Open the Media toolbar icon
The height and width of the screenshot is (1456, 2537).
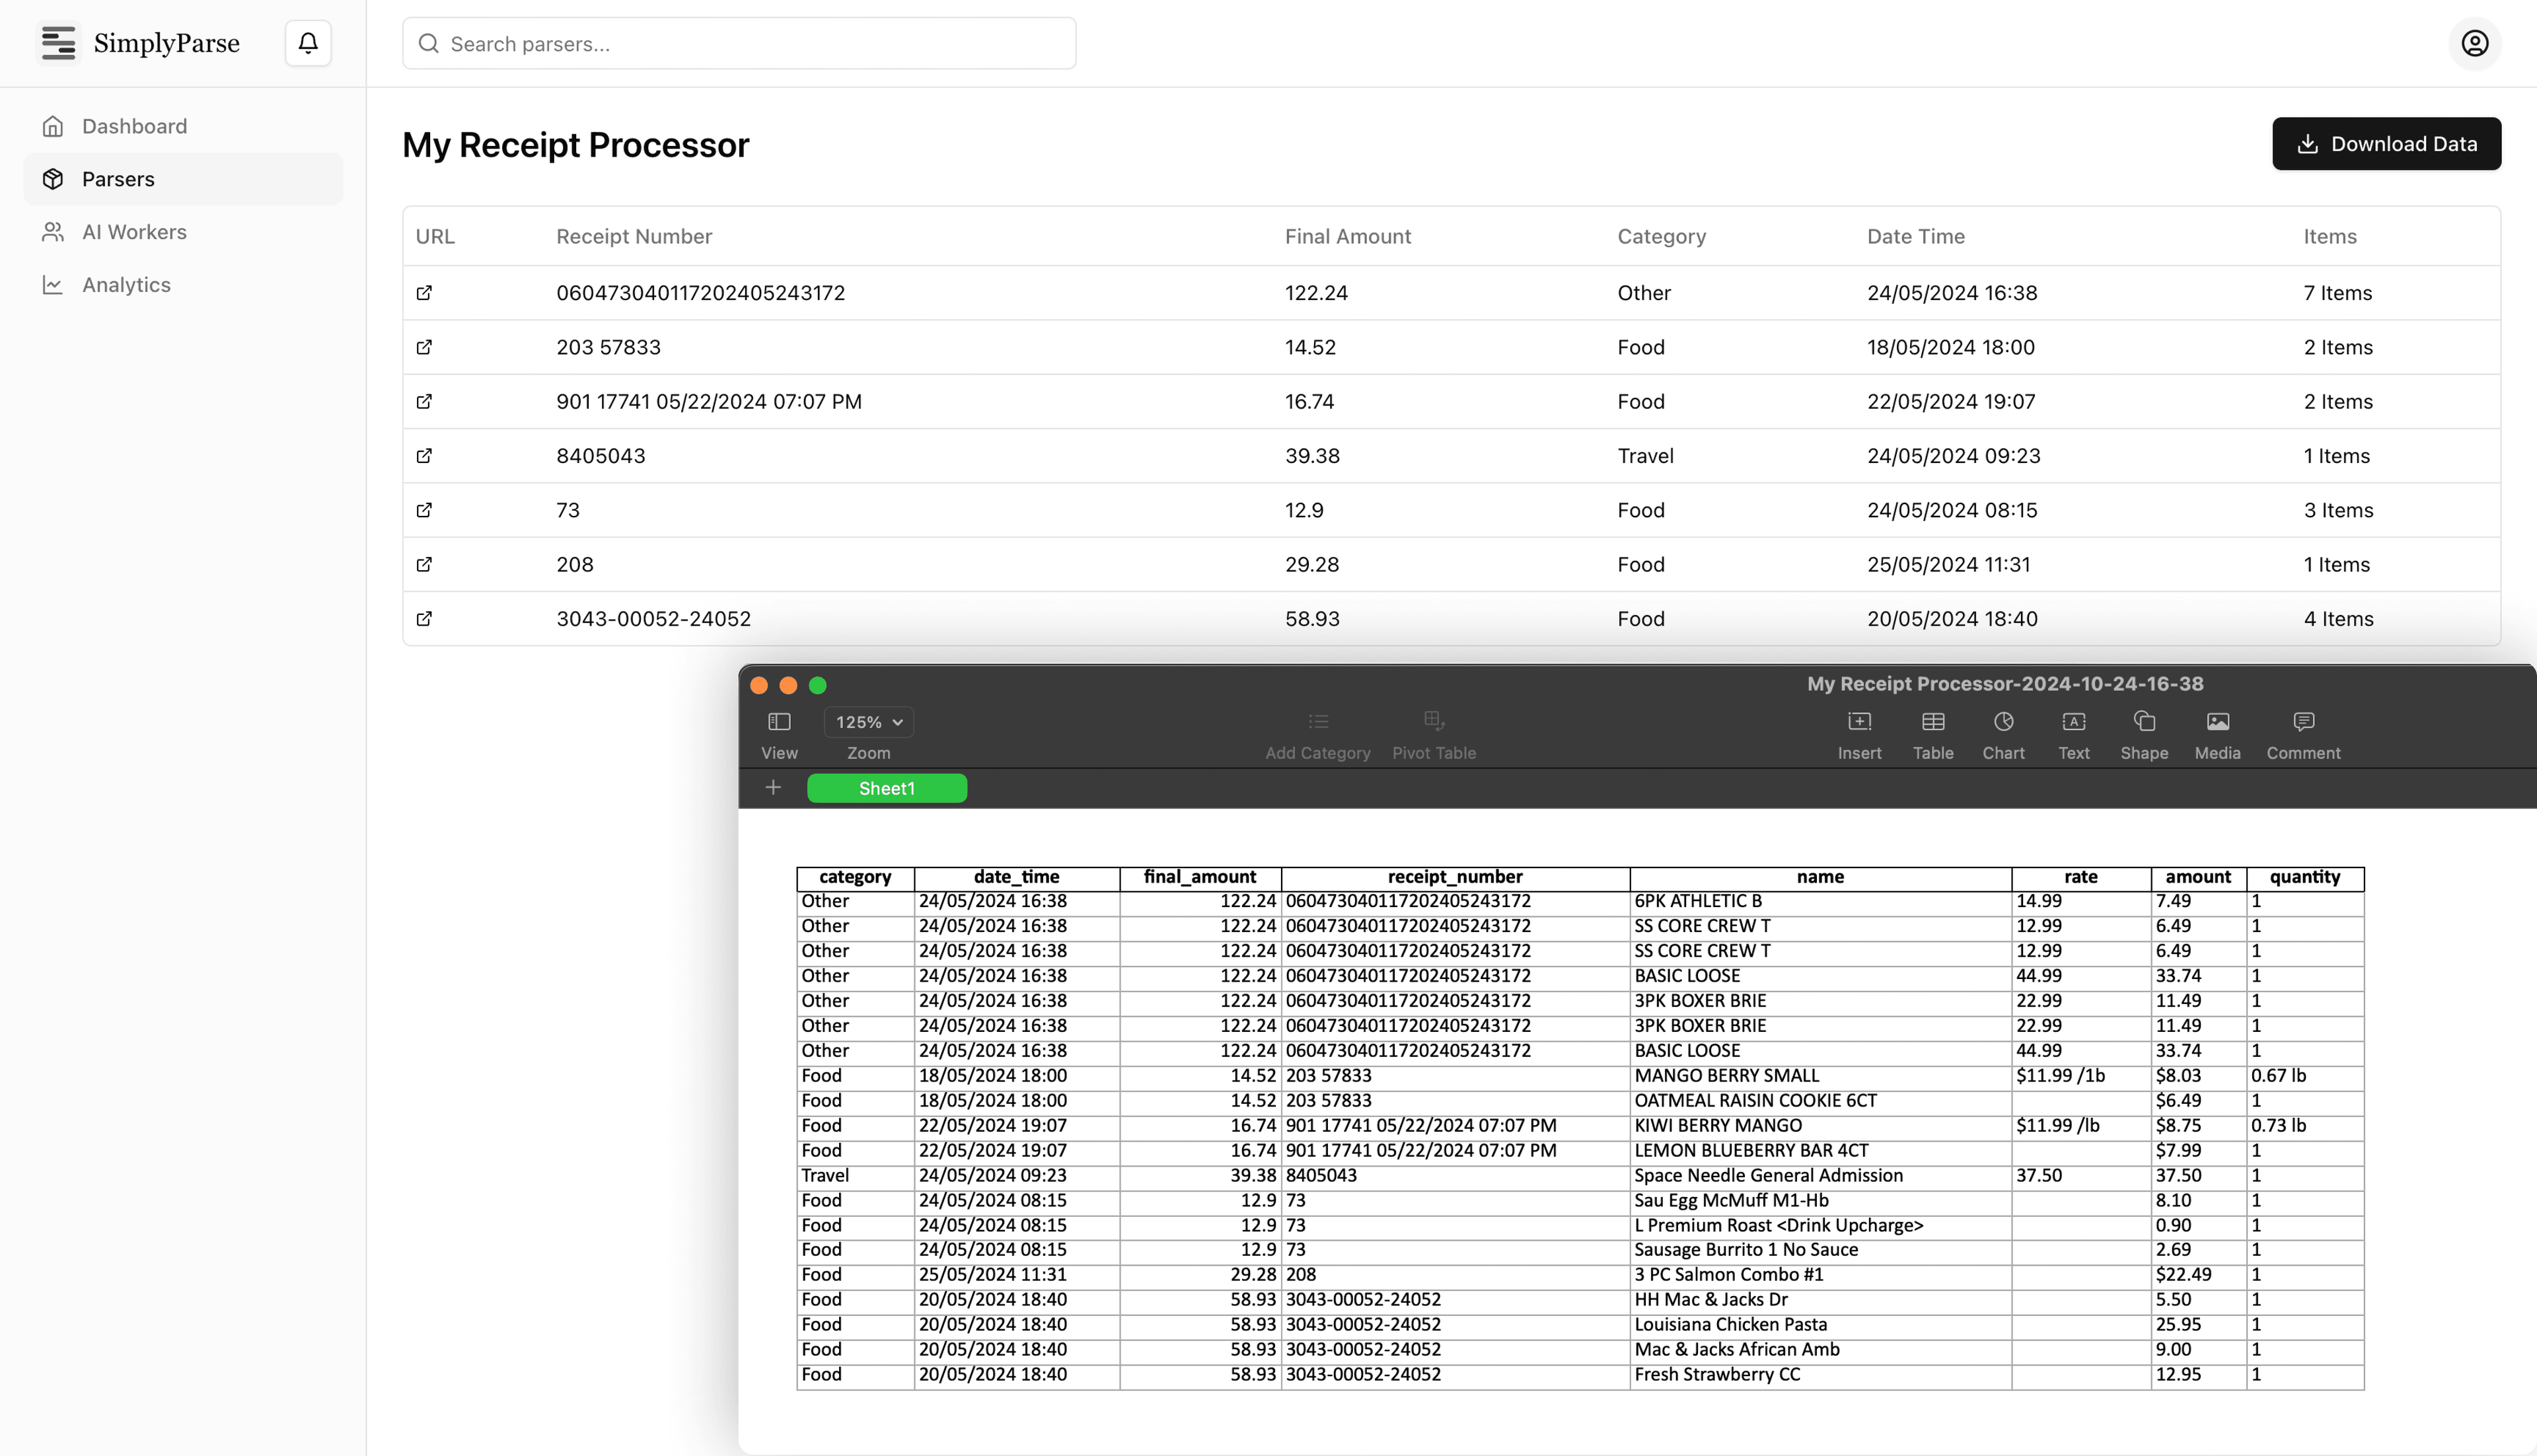[x=2217, y=722]
